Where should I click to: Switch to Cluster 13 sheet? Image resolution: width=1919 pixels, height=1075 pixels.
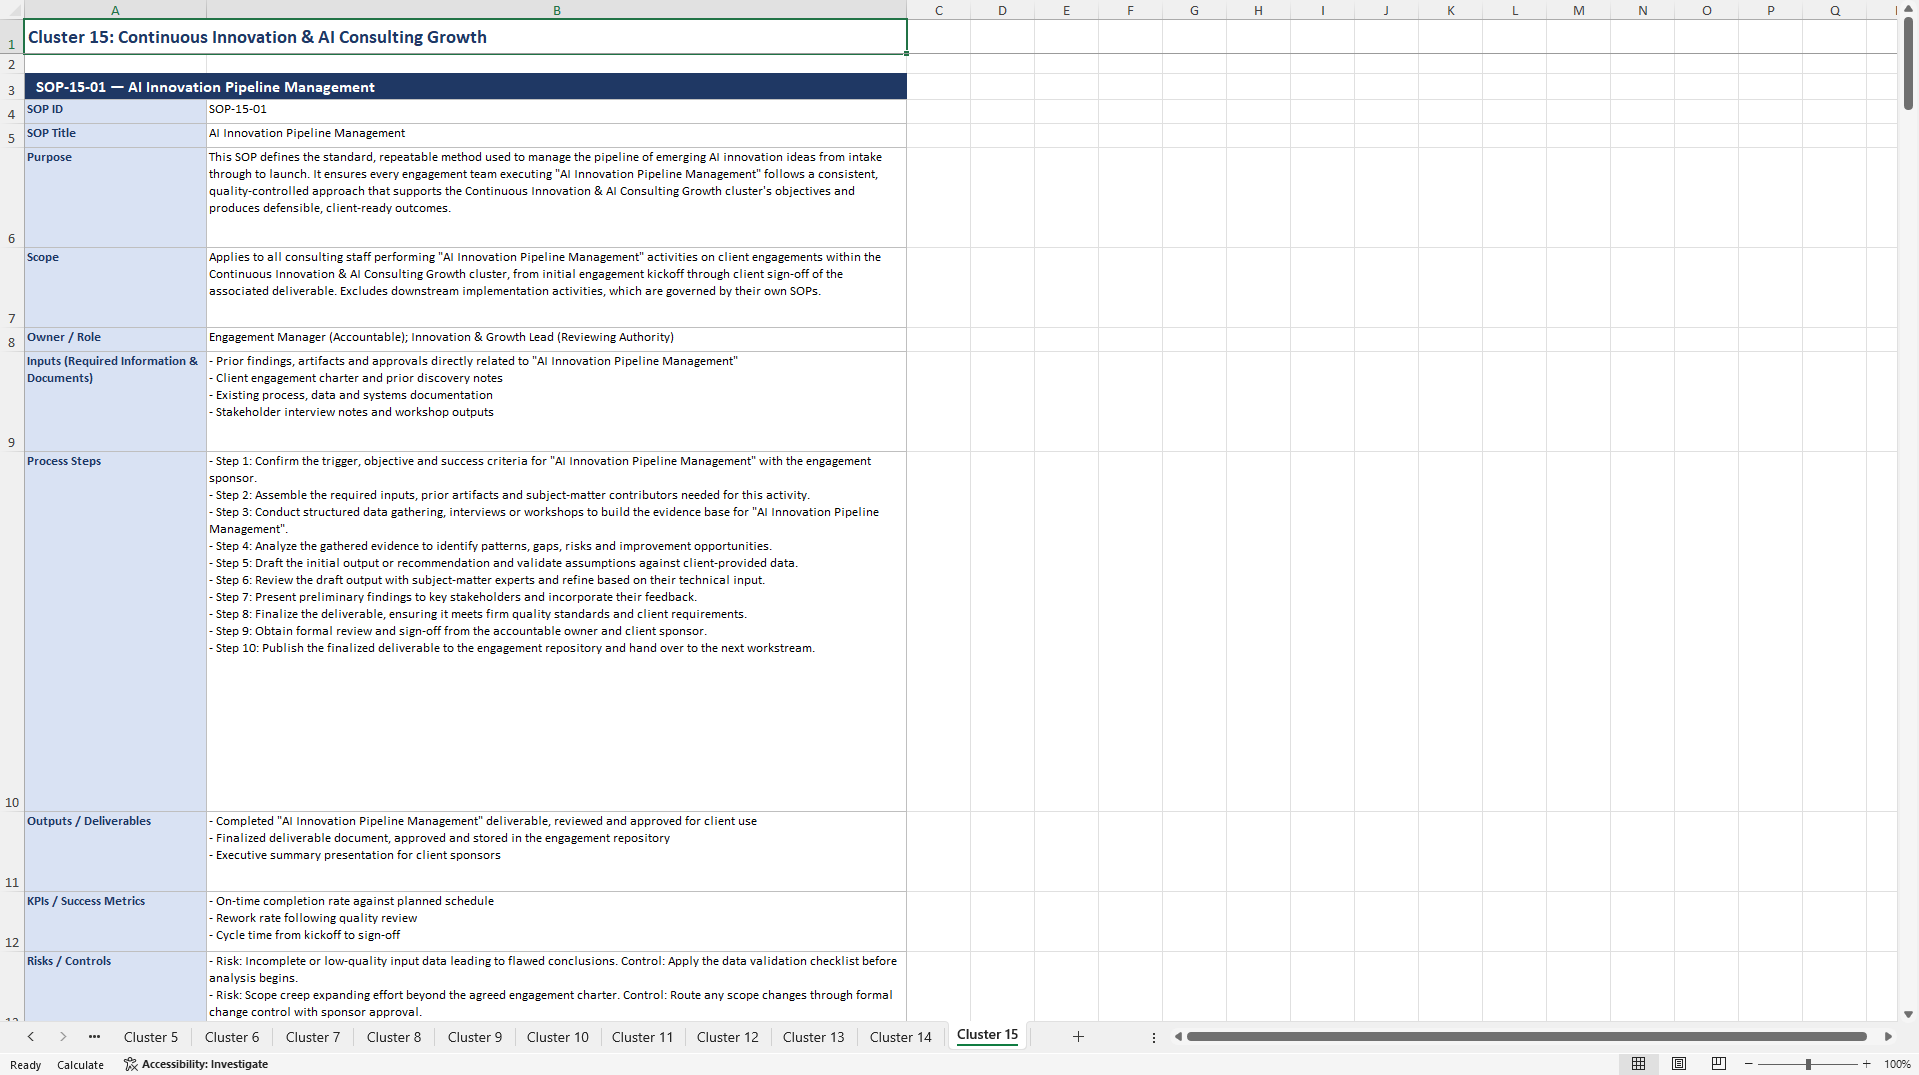814,1037
